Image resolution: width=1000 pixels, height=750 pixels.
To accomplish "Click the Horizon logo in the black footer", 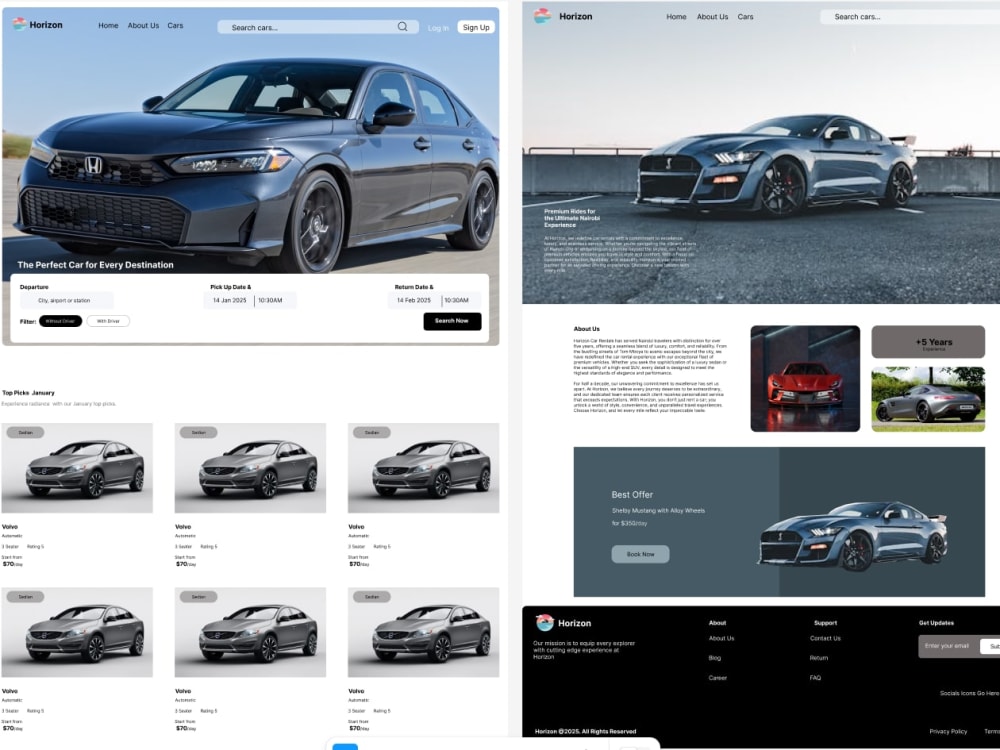I will tap(545, 622).
